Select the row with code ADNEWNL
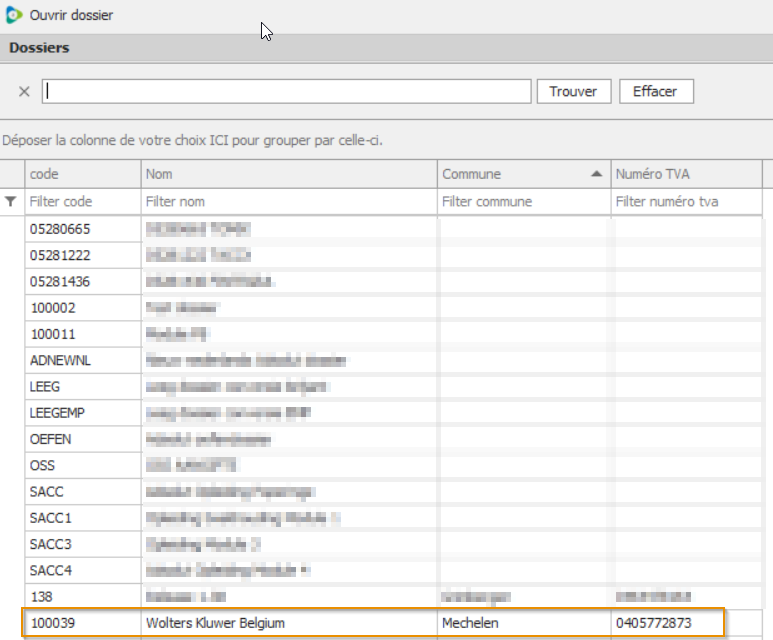This screenshot has height=640, width=773. click(x=393, y=360)
